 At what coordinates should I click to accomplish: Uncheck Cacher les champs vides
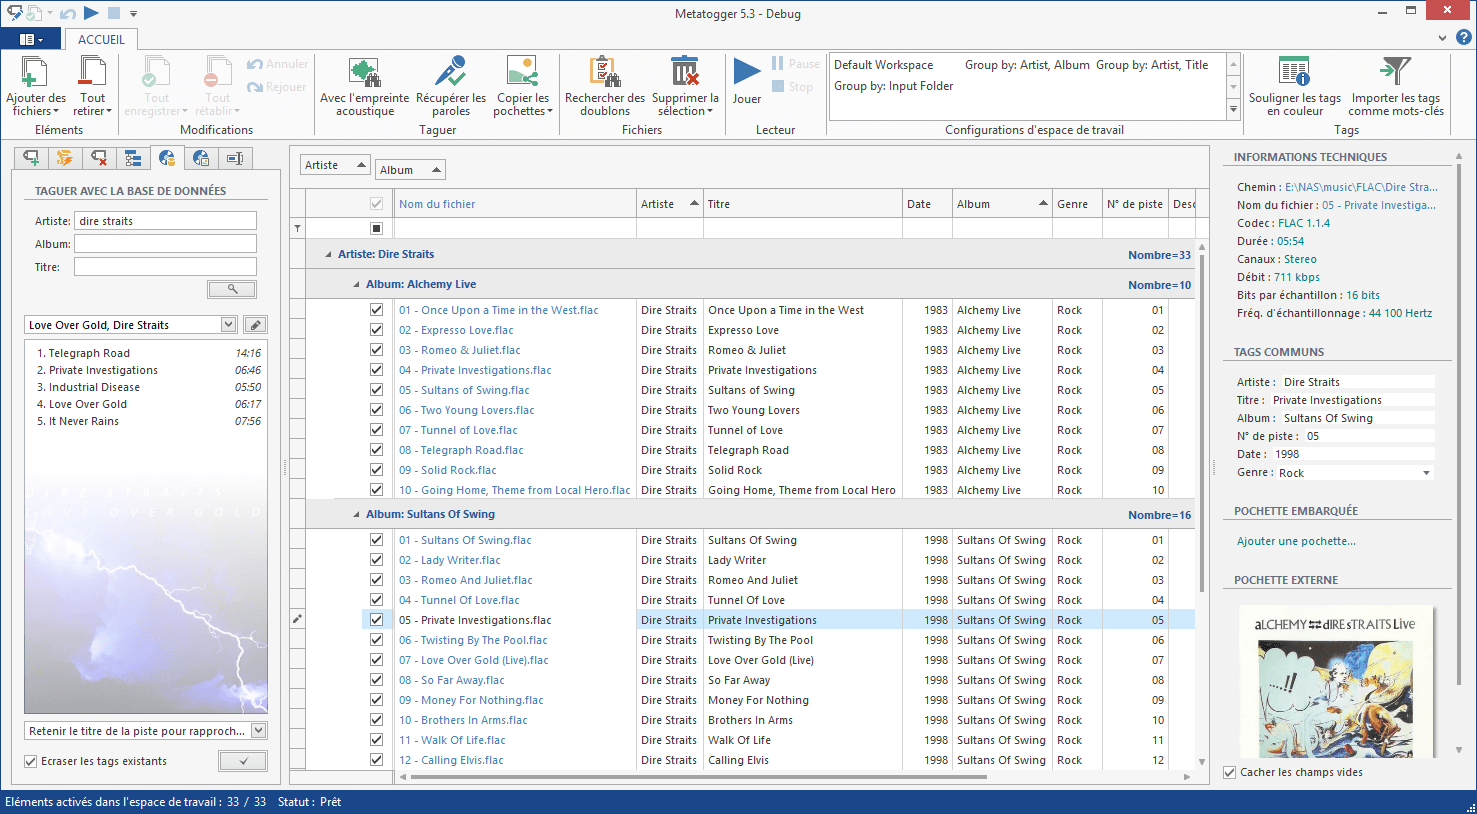pos(1230,773)
